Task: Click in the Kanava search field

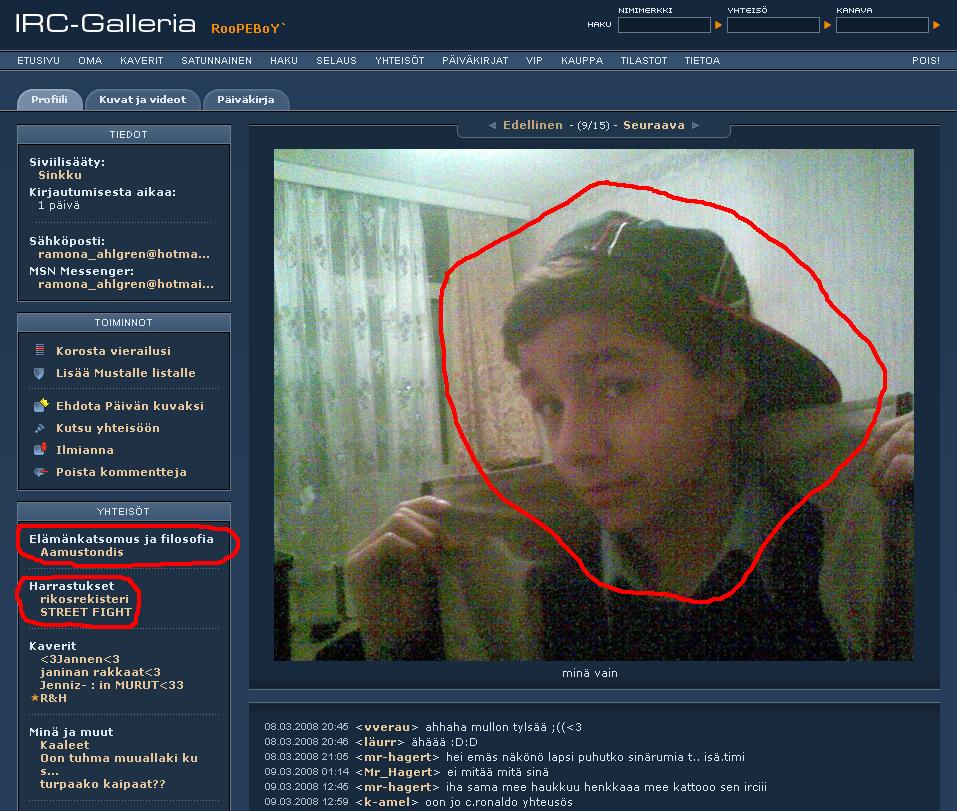Action: coord(882,25)
